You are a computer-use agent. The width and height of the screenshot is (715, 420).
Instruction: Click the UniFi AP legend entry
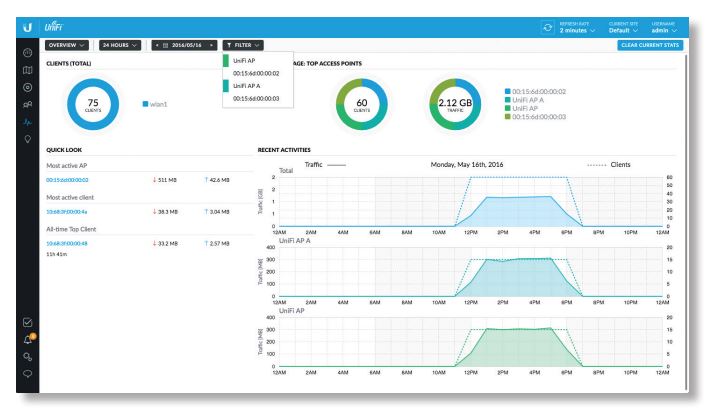click(522, 109)
